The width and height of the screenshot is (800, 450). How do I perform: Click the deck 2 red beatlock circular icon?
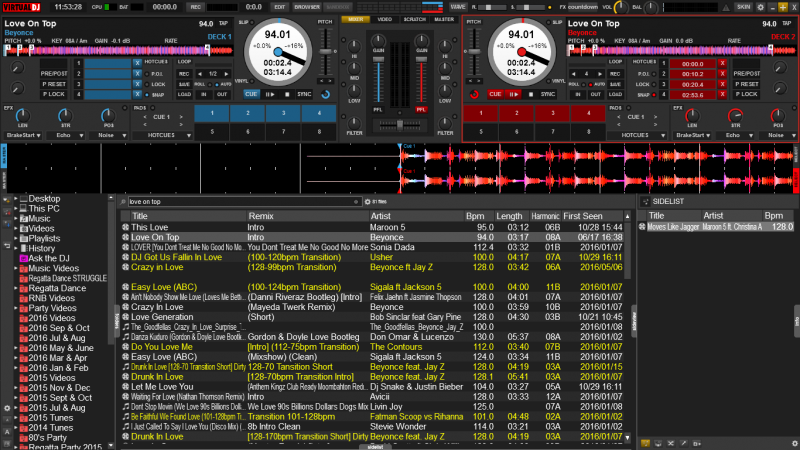pyautogui.click(x=474, y=94)
